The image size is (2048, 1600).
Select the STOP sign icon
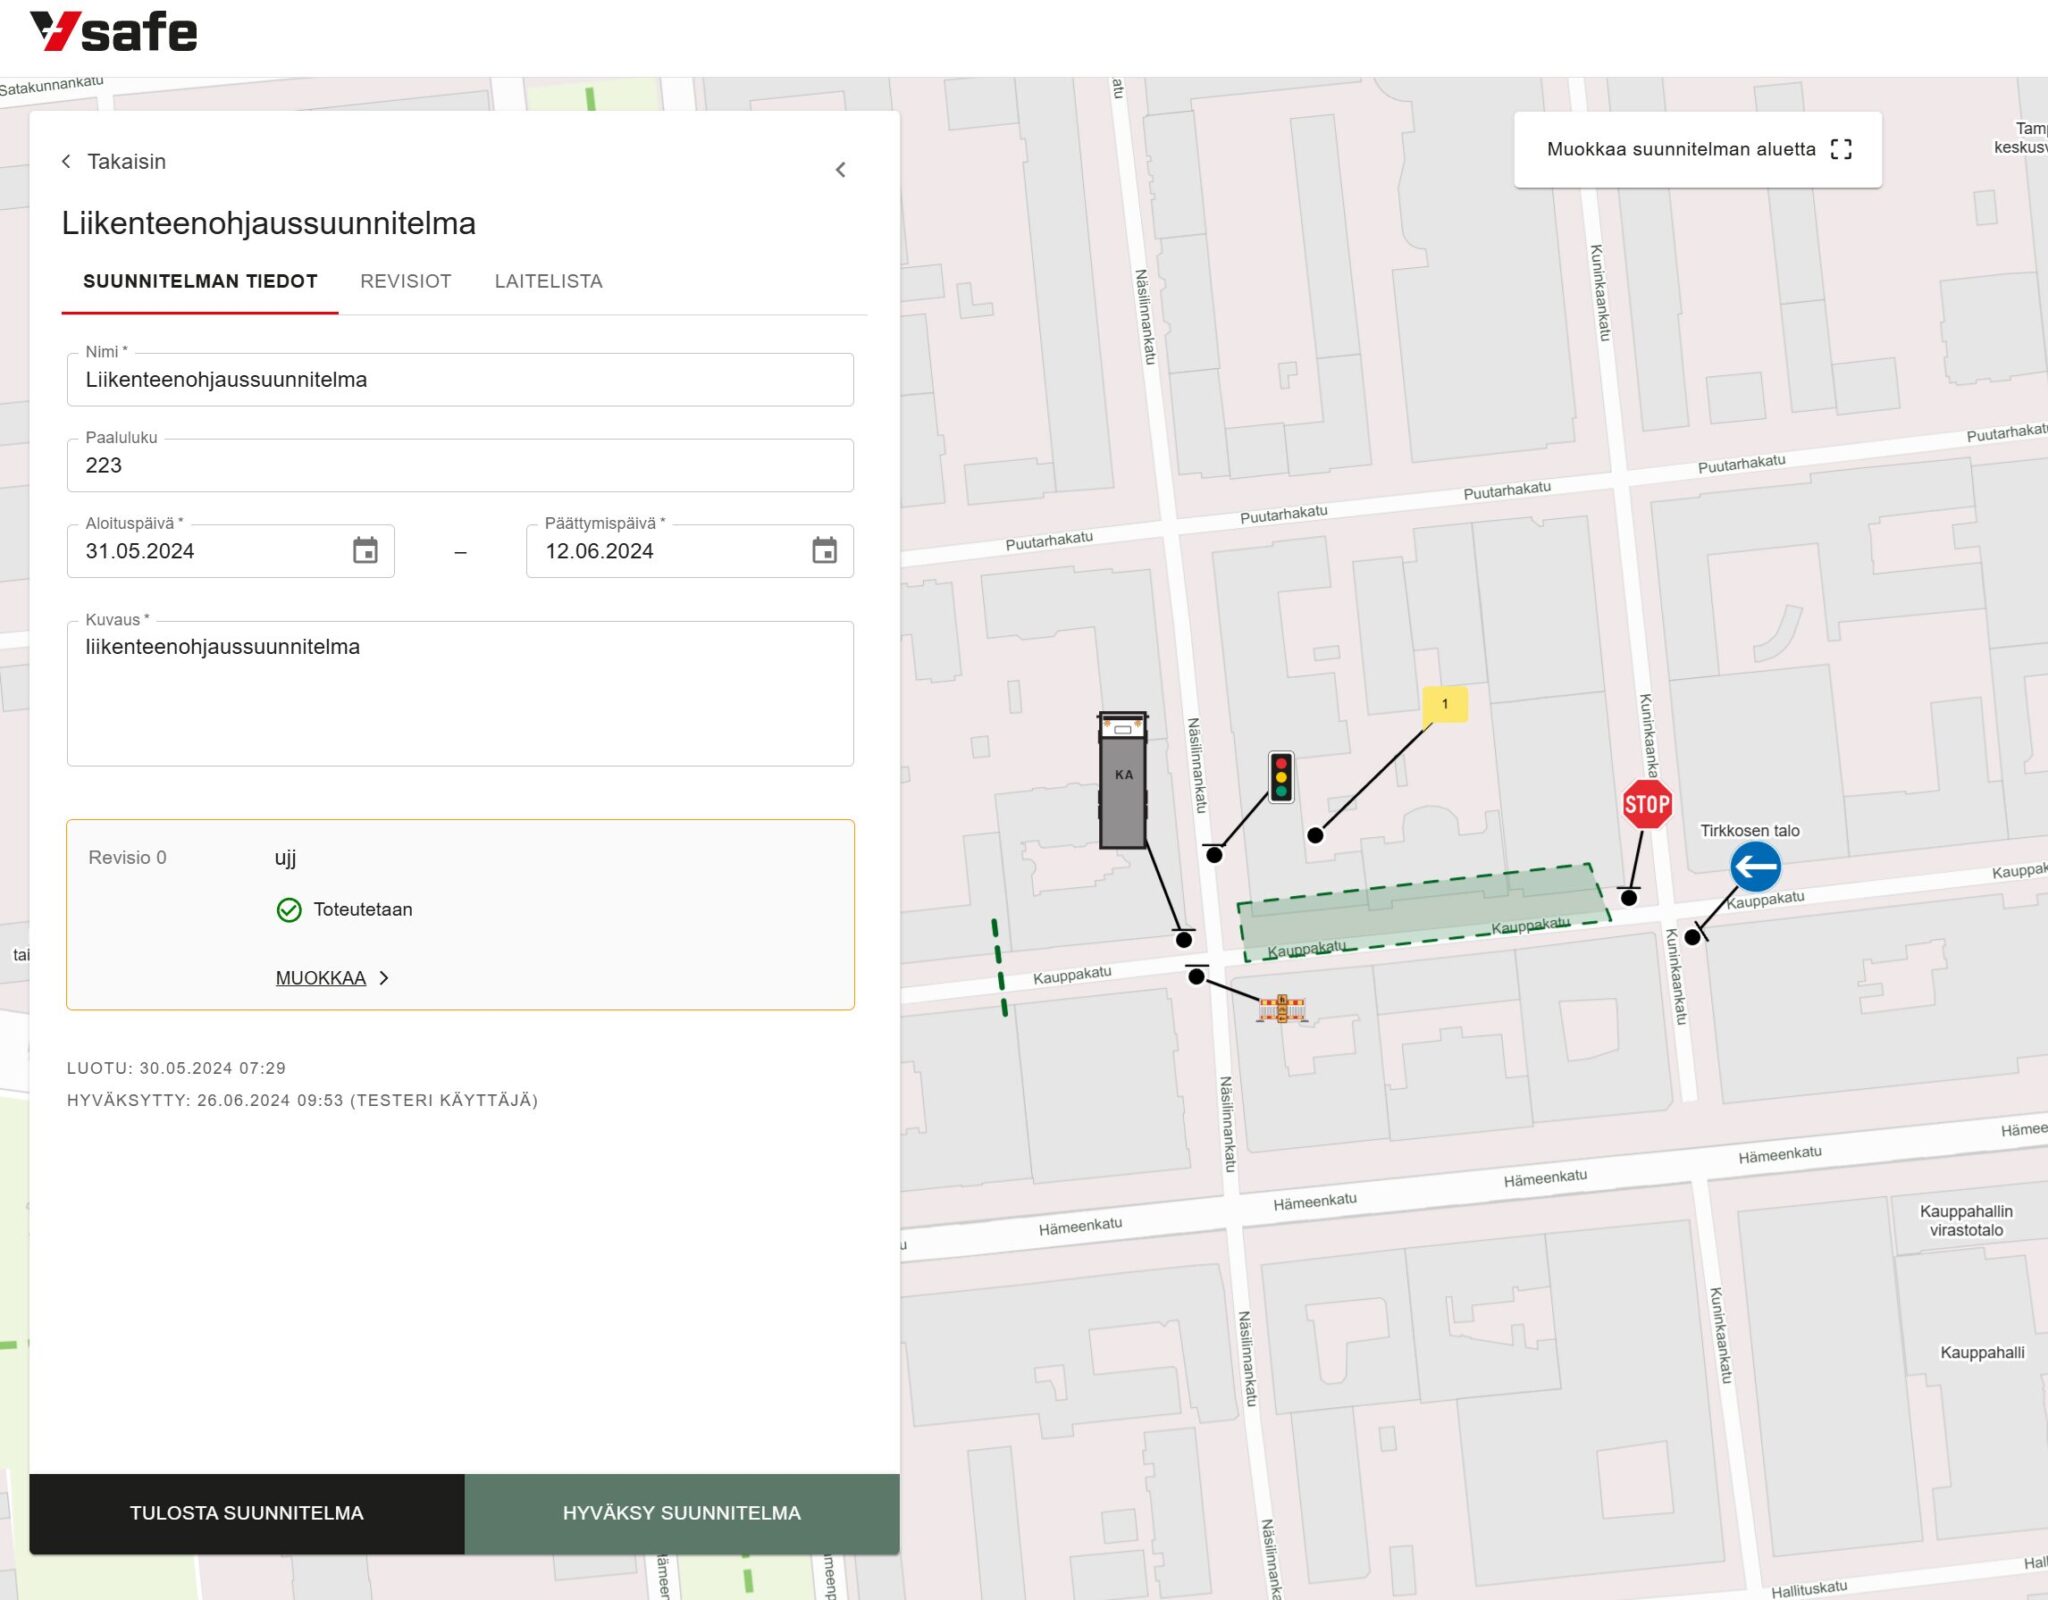pos(1647,804)
